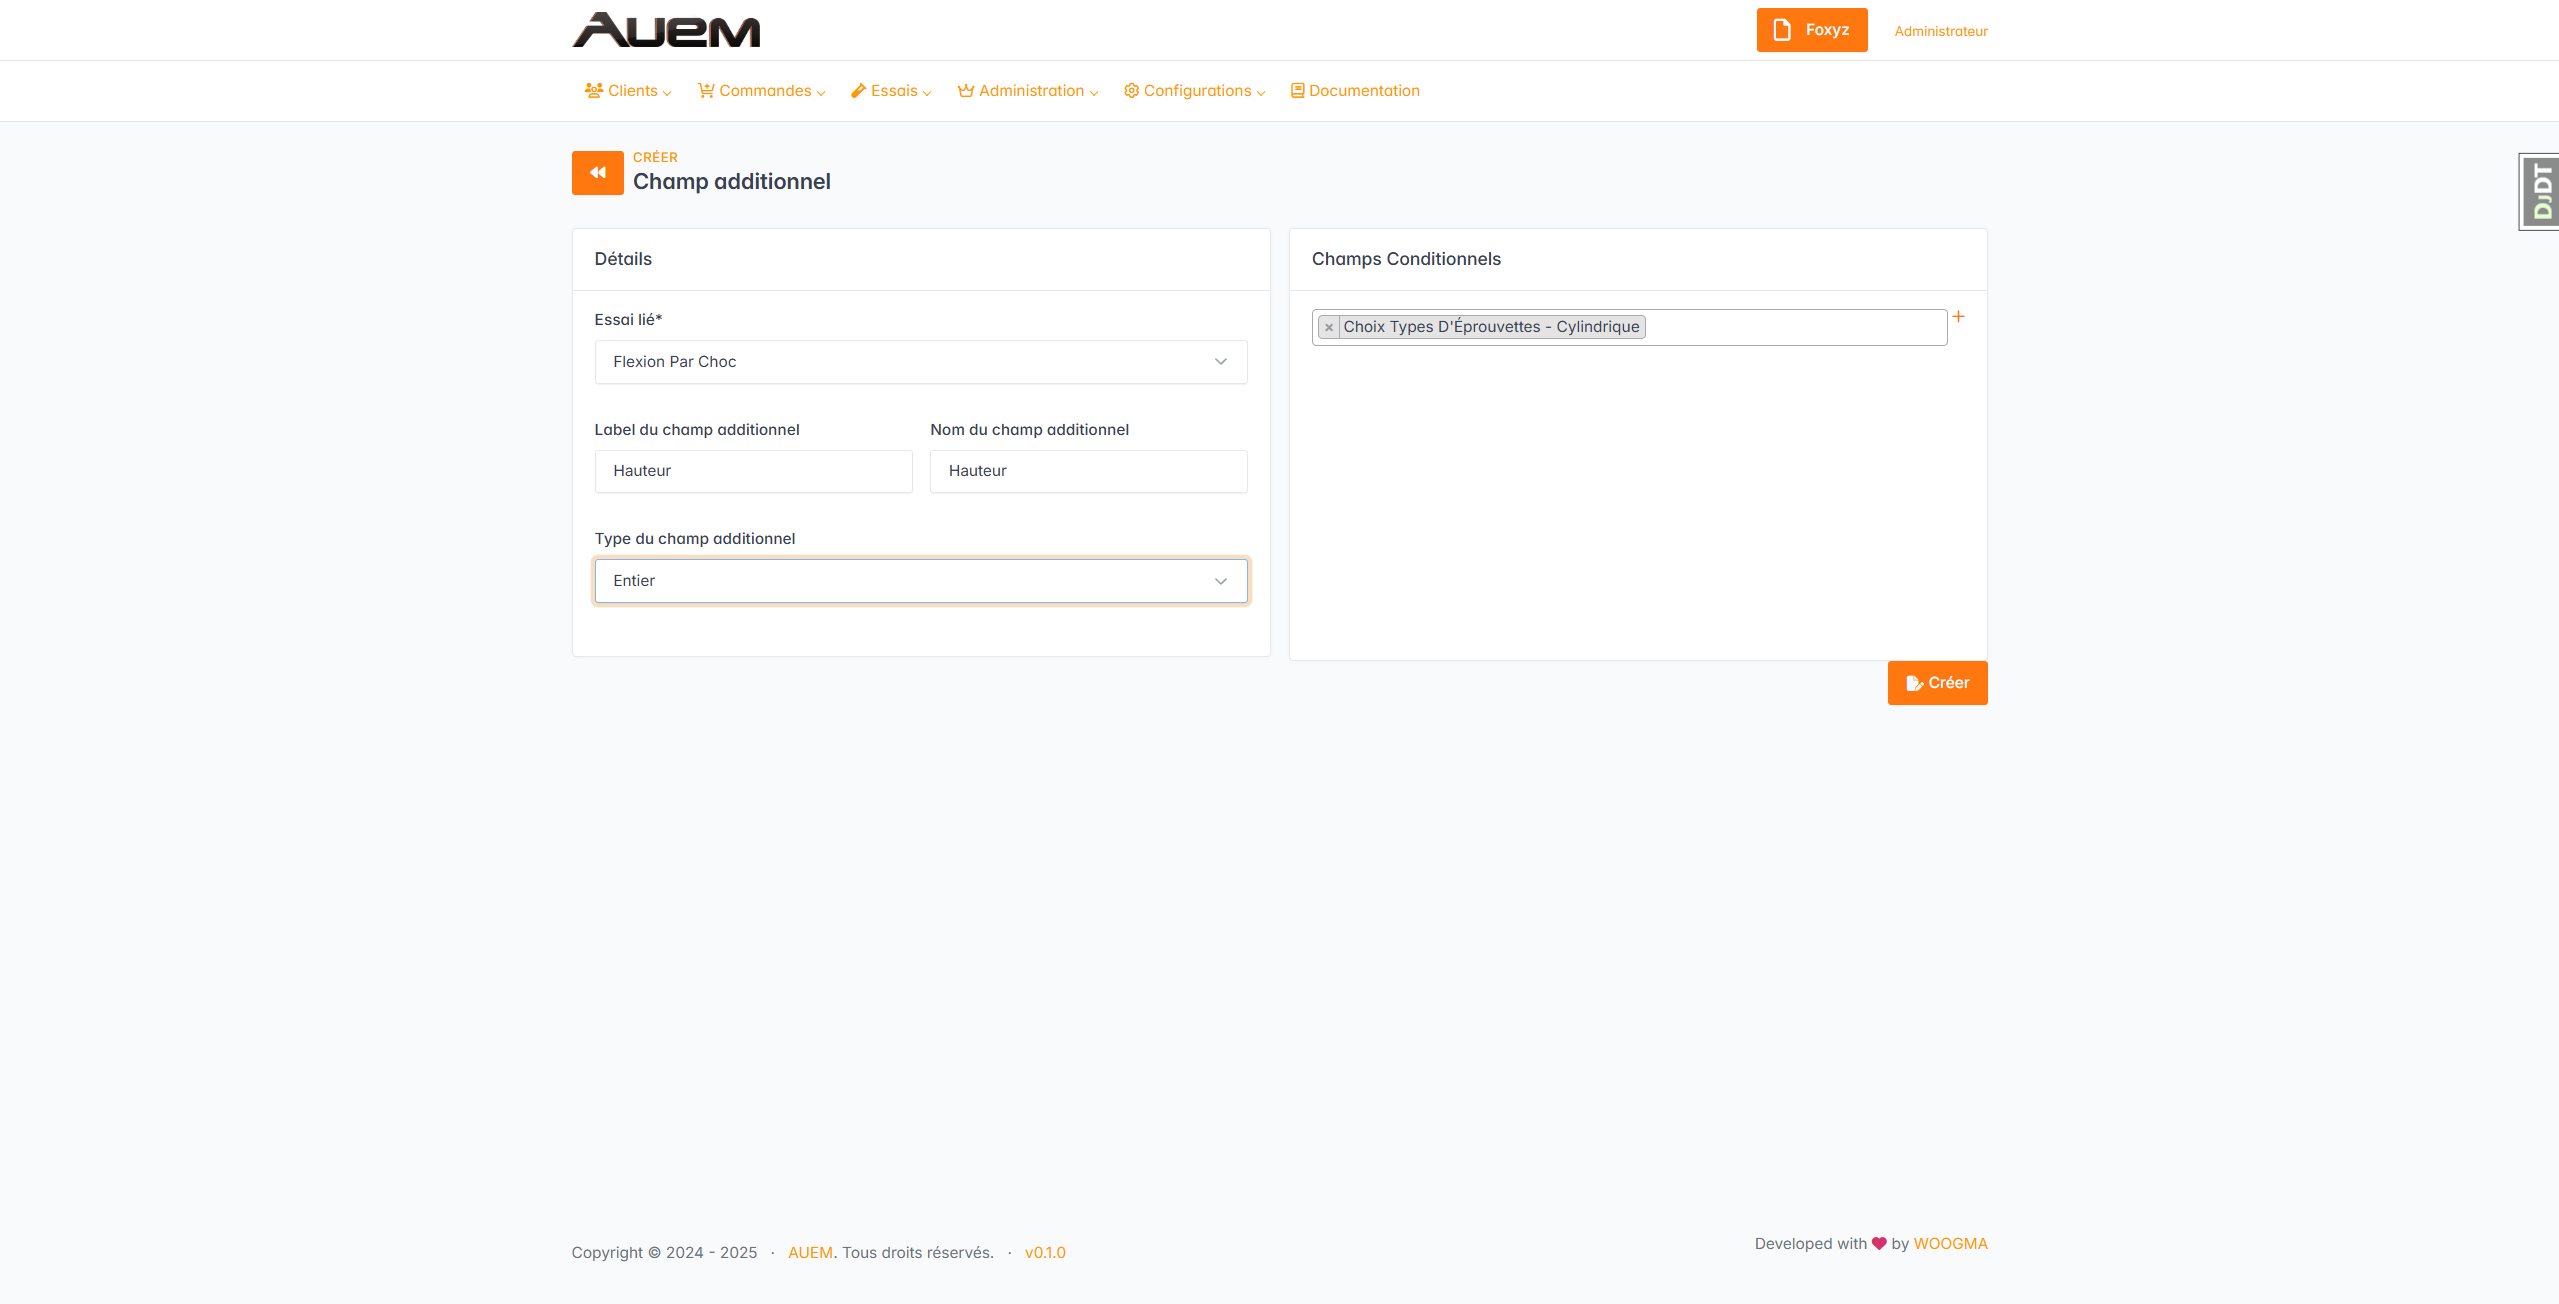Open the Django debug toolbar tab
Viewport: 2559px width, 1304px height.
pos(2540,192)
